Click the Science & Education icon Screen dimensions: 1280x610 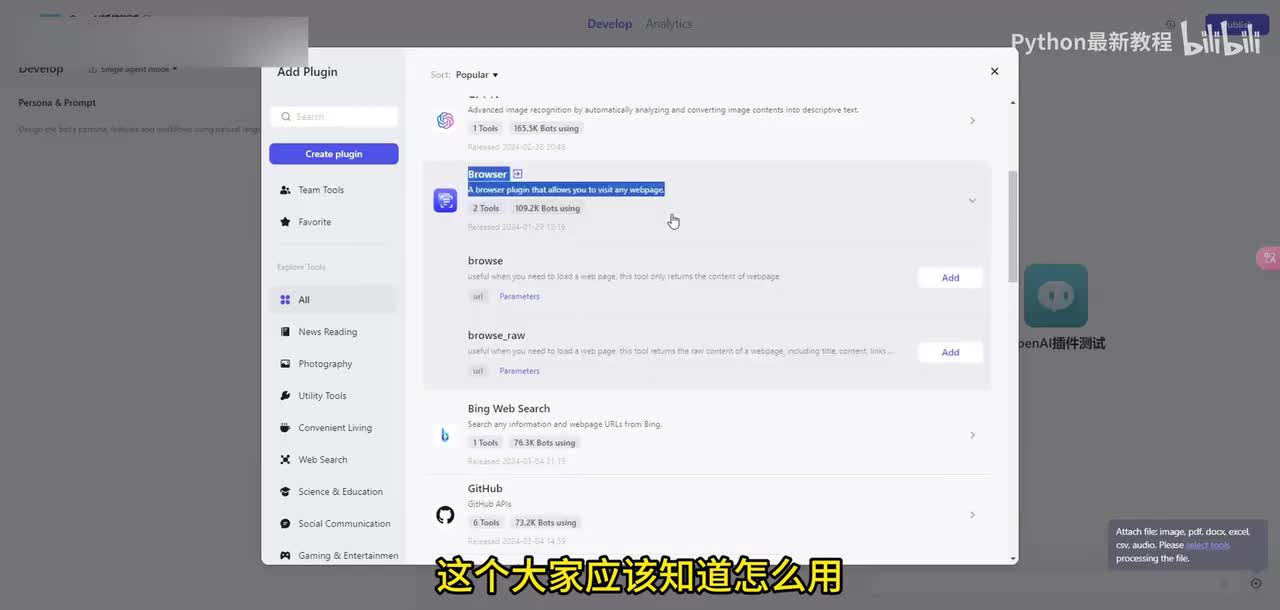click(285, 492)
